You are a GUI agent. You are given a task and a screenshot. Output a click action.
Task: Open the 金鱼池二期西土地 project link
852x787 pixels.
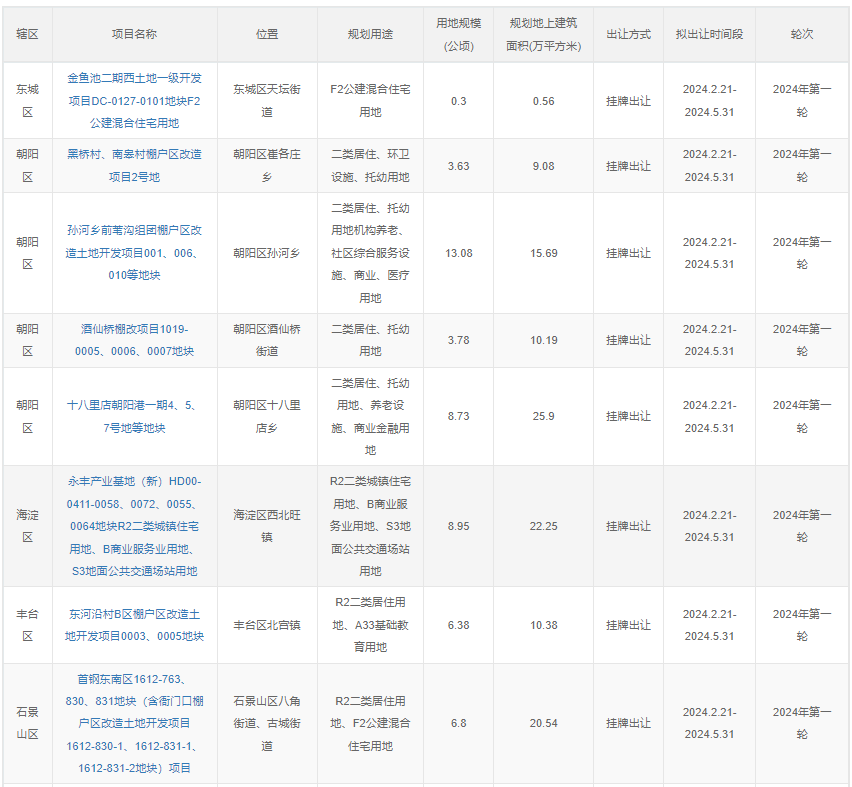130,99
